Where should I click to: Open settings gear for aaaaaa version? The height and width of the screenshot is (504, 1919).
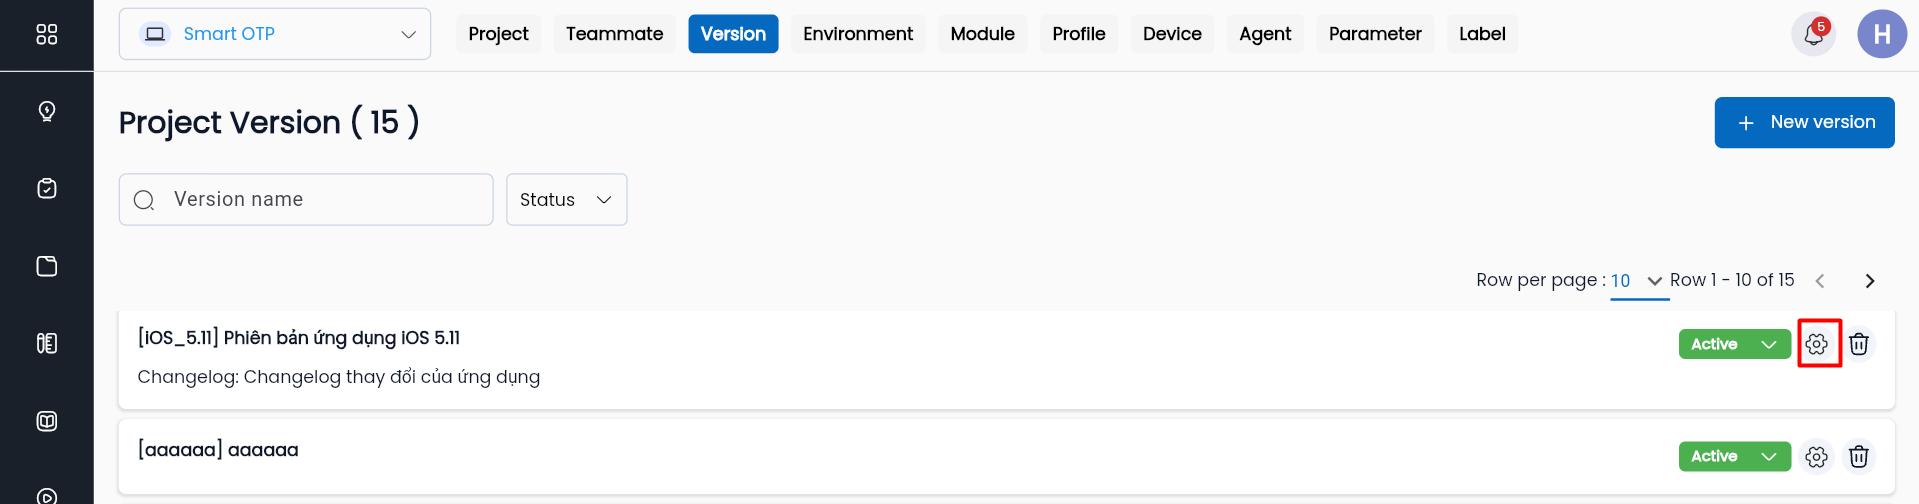(x=1817, y=457)
